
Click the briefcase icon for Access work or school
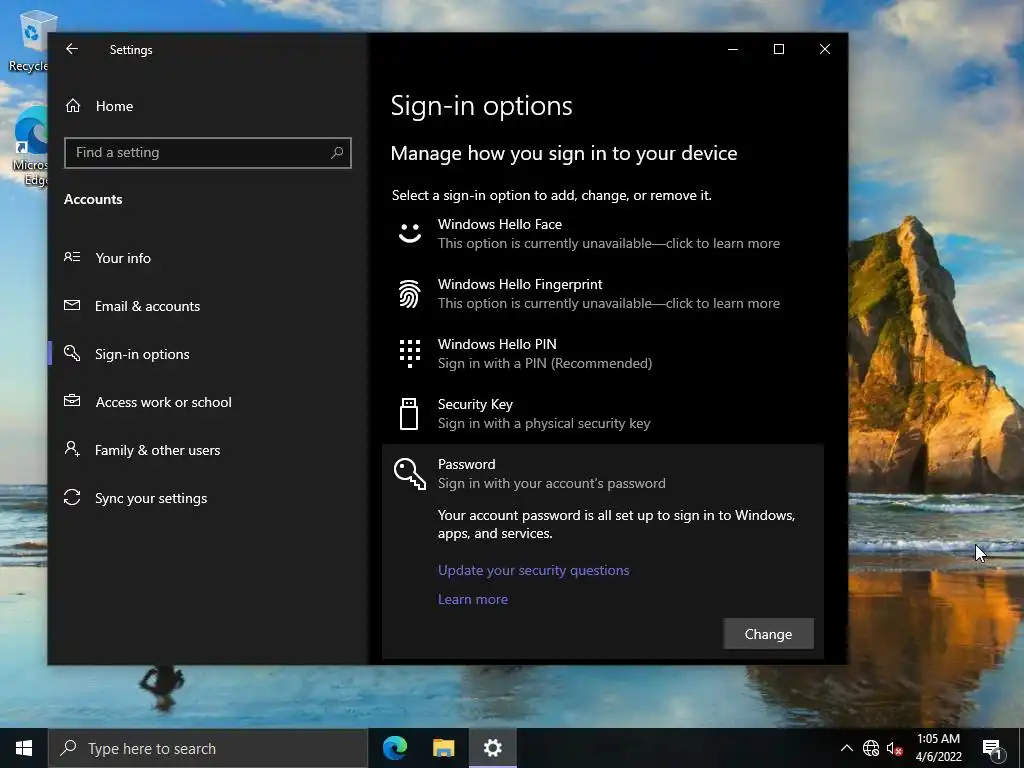click(x=72, y=401)
